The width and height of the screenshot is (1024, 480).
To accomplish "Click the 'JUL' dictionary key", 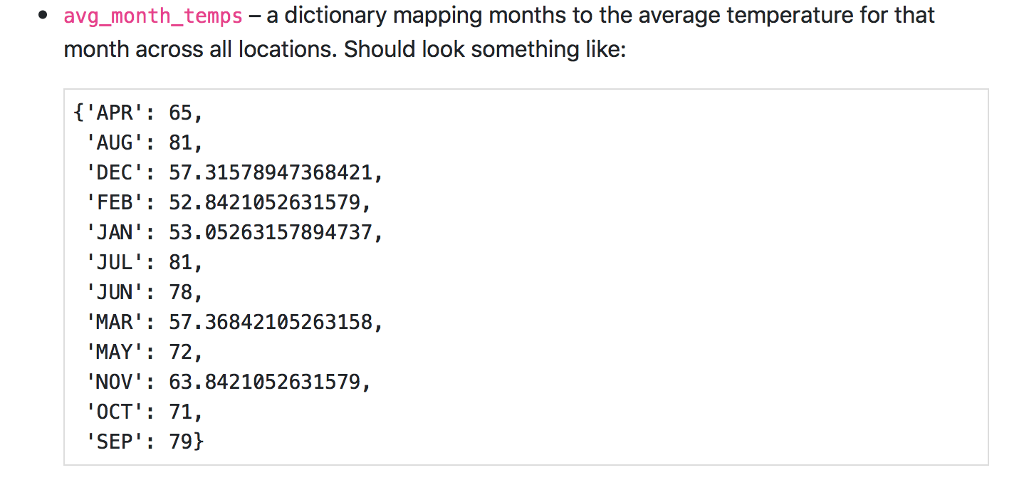I will tap(114, 263).
